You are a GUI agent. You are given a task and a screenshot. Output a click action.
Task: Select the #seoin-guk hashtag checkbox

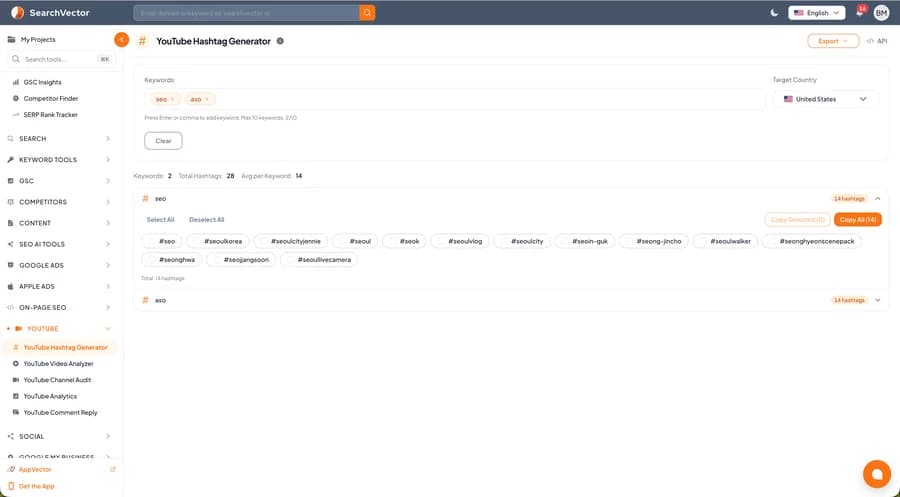point(565,242)
